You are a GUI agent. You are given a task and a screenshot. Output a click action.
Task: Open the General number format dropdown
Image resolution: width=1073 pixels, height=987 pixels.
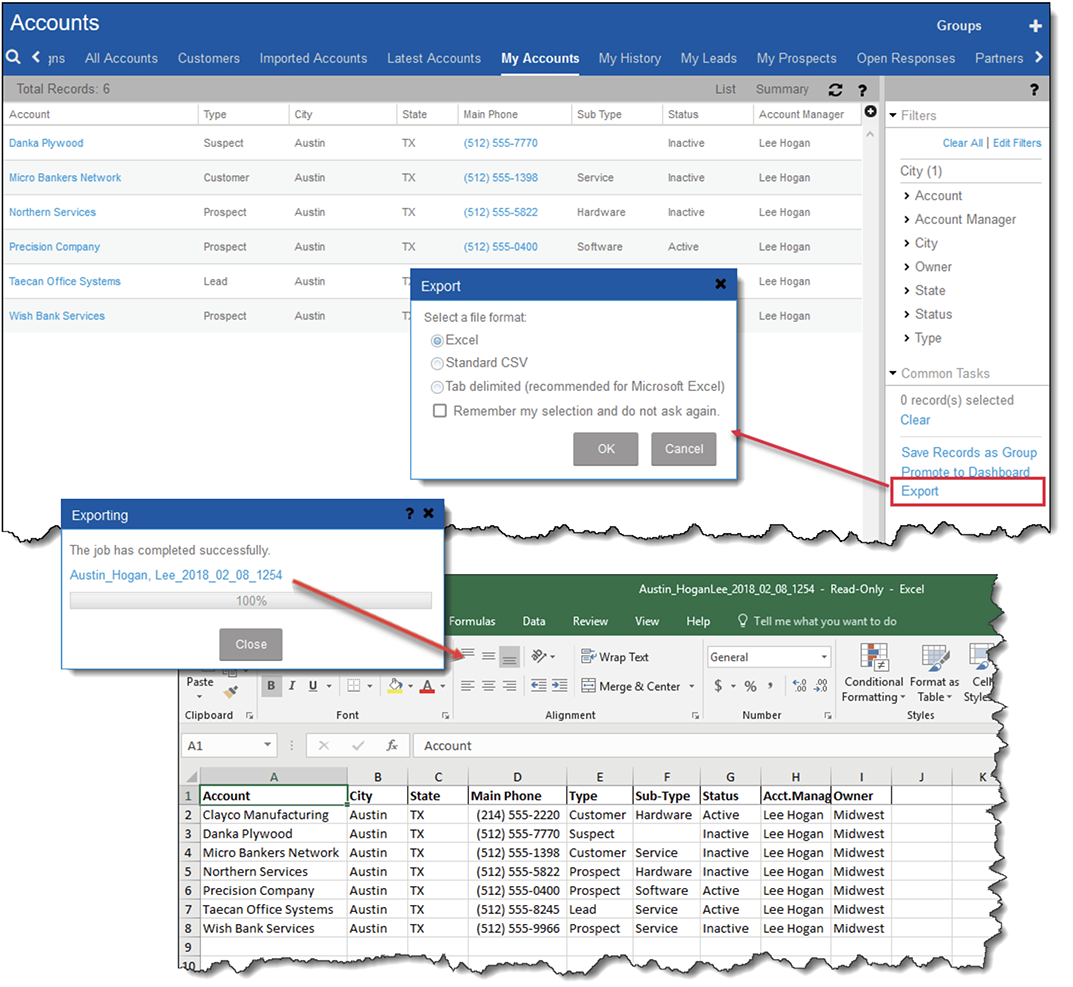(x=824, y=657)
